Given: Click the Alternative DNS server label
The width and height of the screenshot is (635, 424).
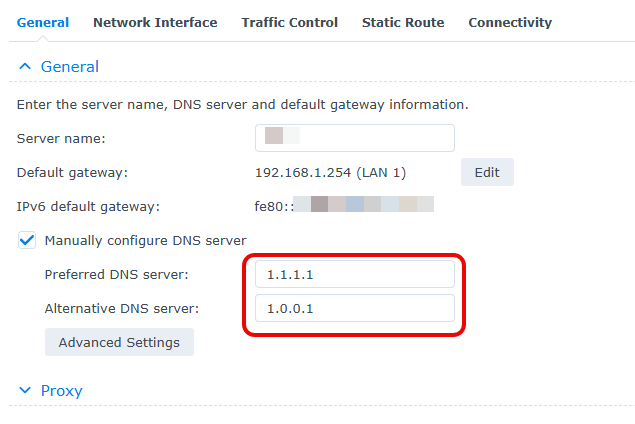Looking at the screenshot, I should pos(121,308).
